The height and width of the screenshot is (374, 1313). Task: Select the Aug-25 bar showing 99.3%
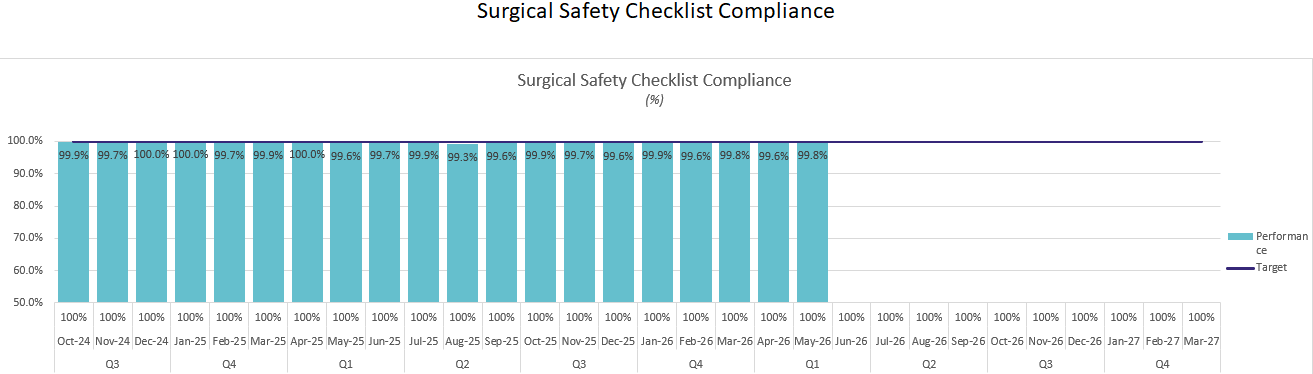[462, 223]
